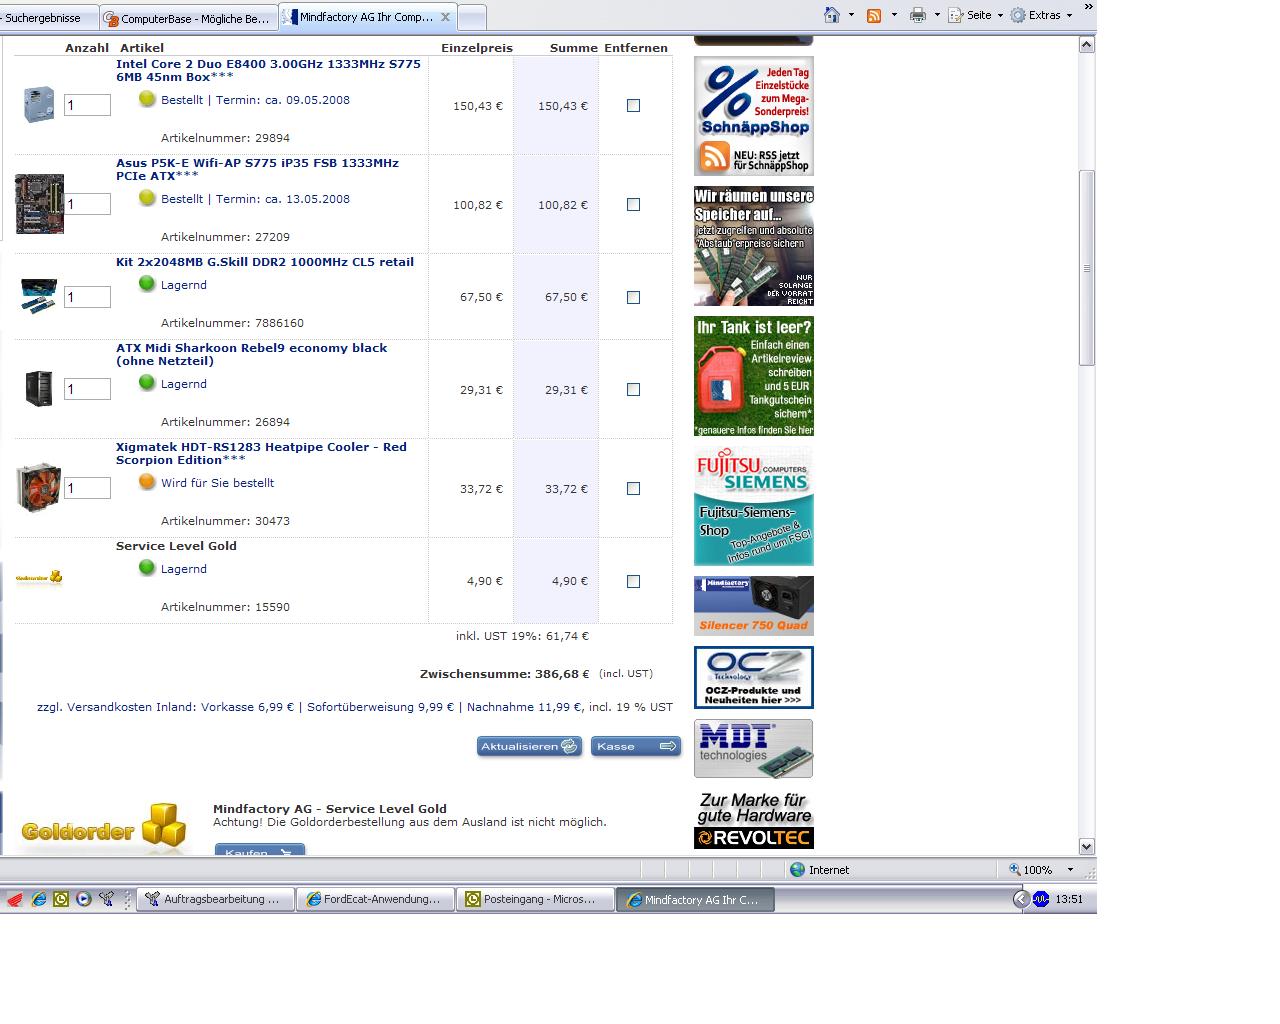
Task: Open a new blank tab
Action: tap(472, 17)
